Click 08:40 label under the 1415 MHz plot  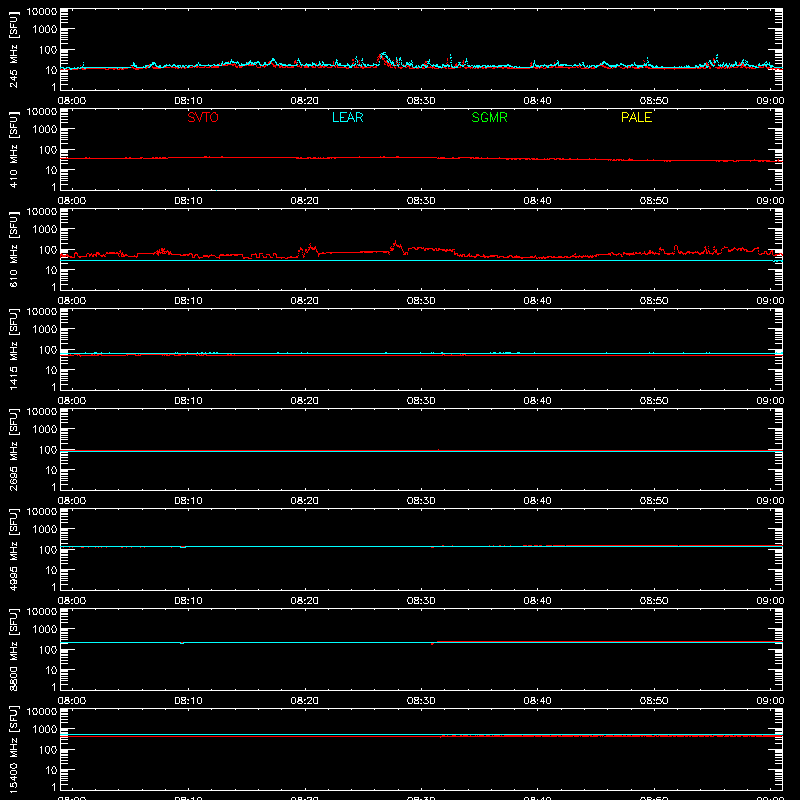(x=537, y=401)
